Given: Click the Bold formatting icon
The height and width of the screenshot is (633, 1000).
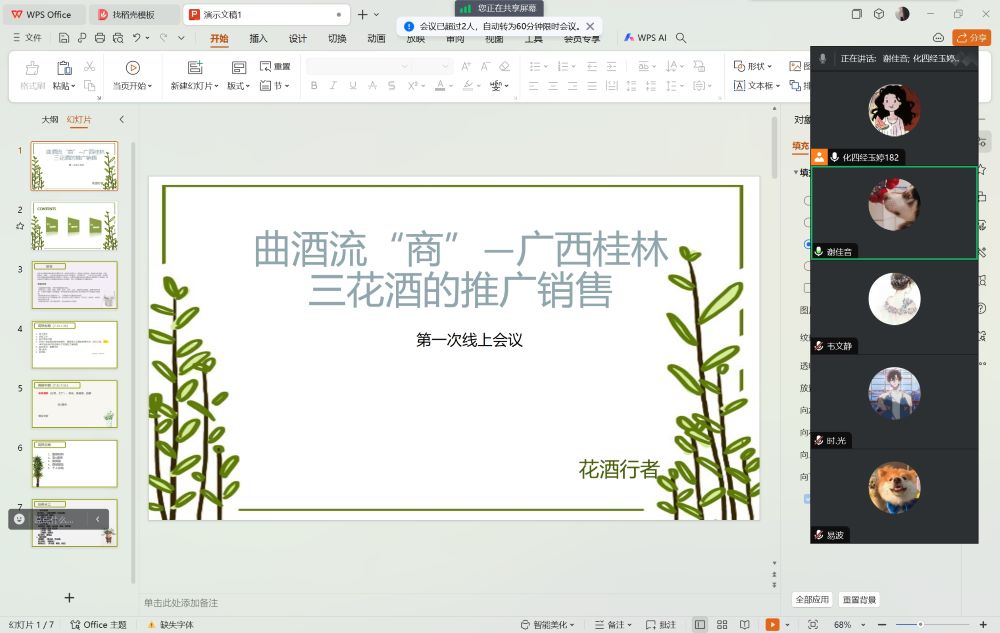Looking at the screenshot, I should pos(314,86).
